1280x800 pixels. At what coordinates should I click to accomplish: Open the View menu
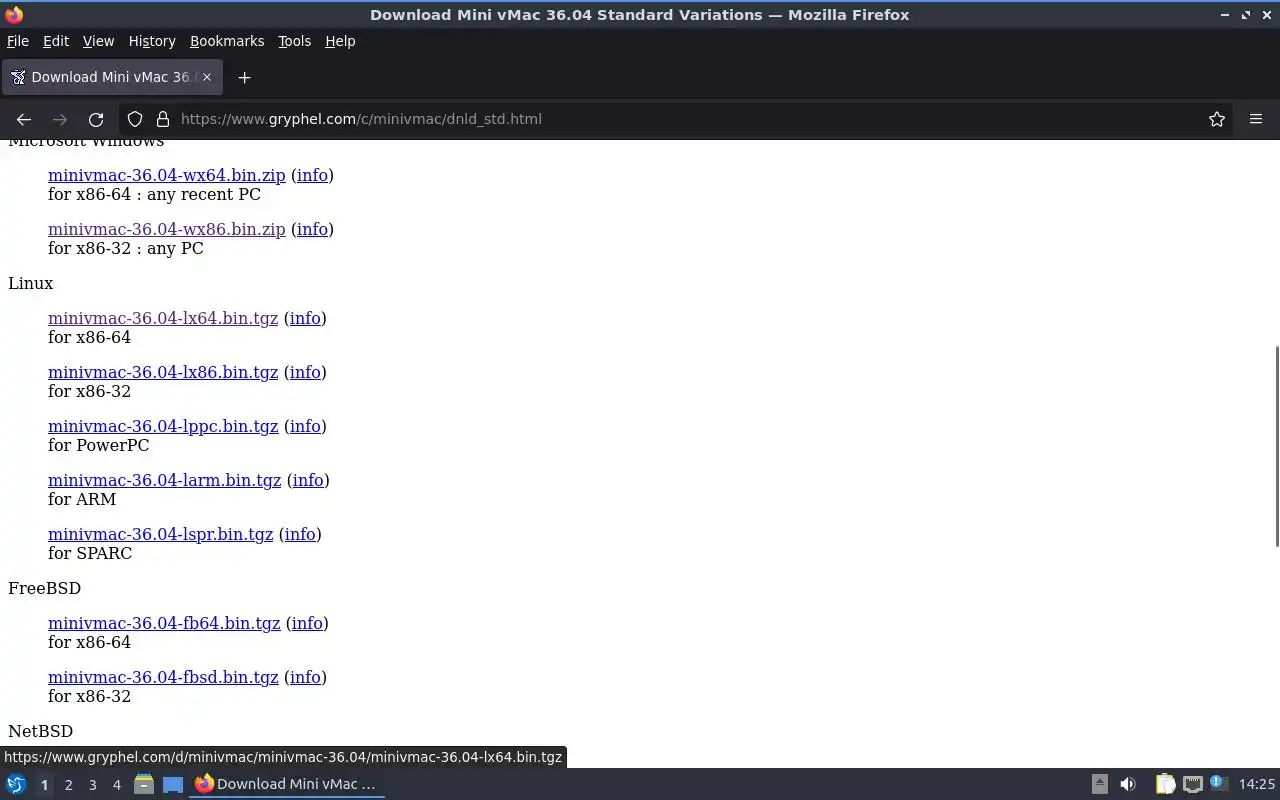[x=98, y=41]
